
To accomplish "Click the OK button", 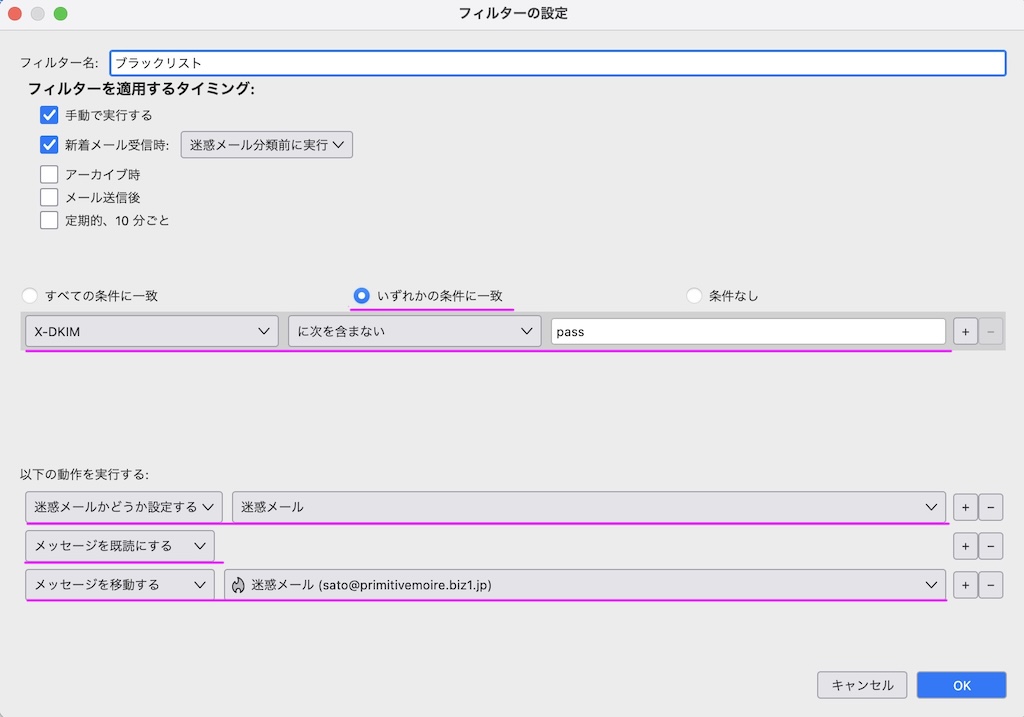I will click(x=961, y=685).
